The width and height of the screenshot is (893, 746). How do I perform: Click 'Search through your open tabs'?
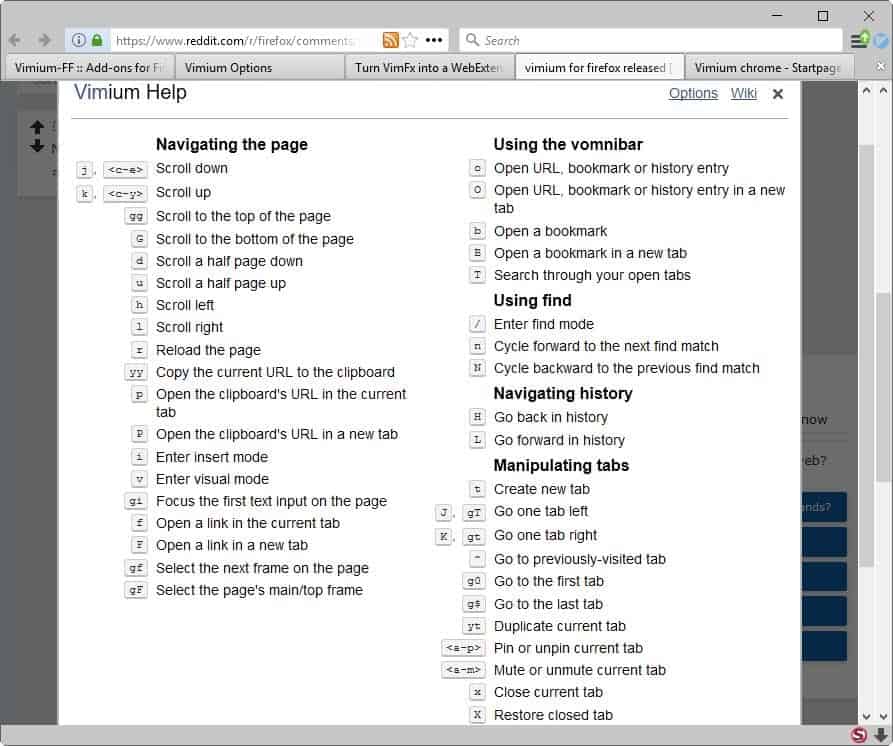(x=592, y=276)
